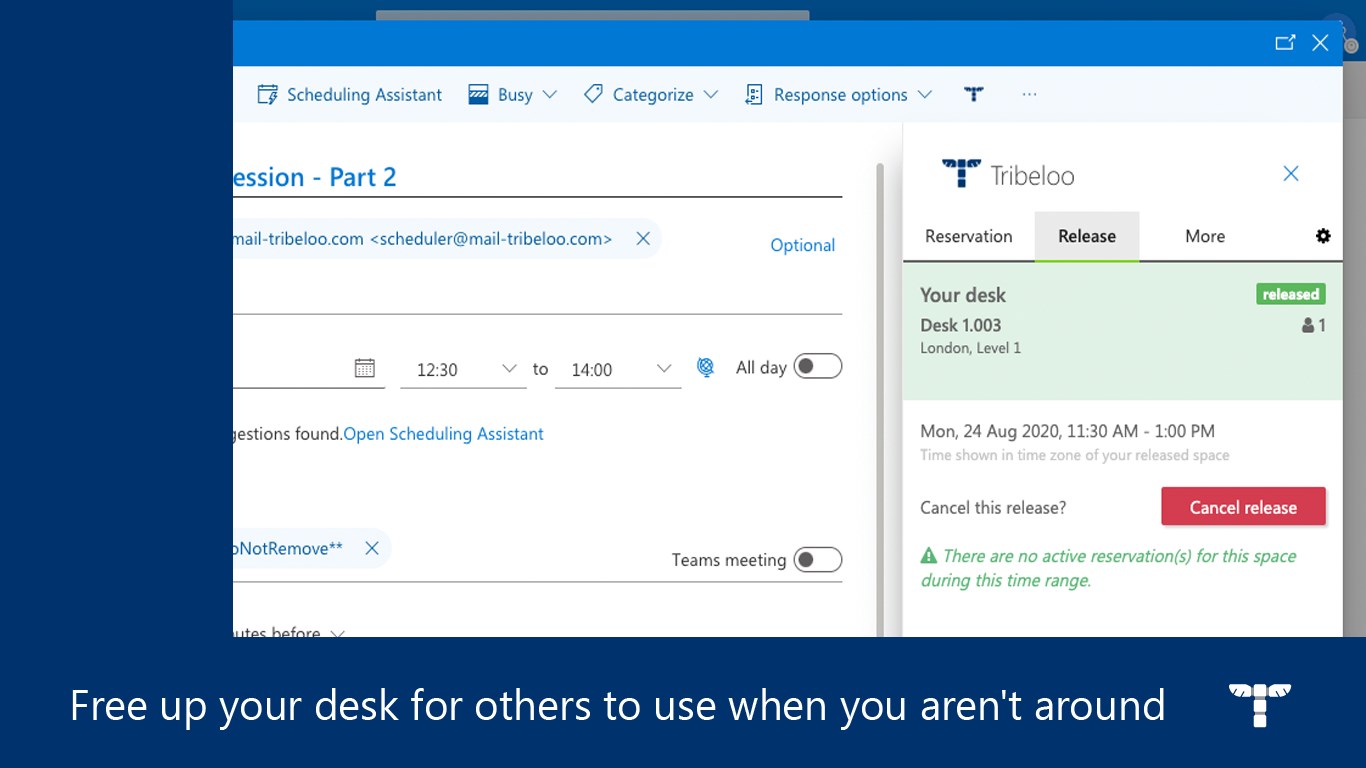Select the Release tab
Image resolution: width=1366 pixels, height=768 pixels.
click(x=1087, y=236)
